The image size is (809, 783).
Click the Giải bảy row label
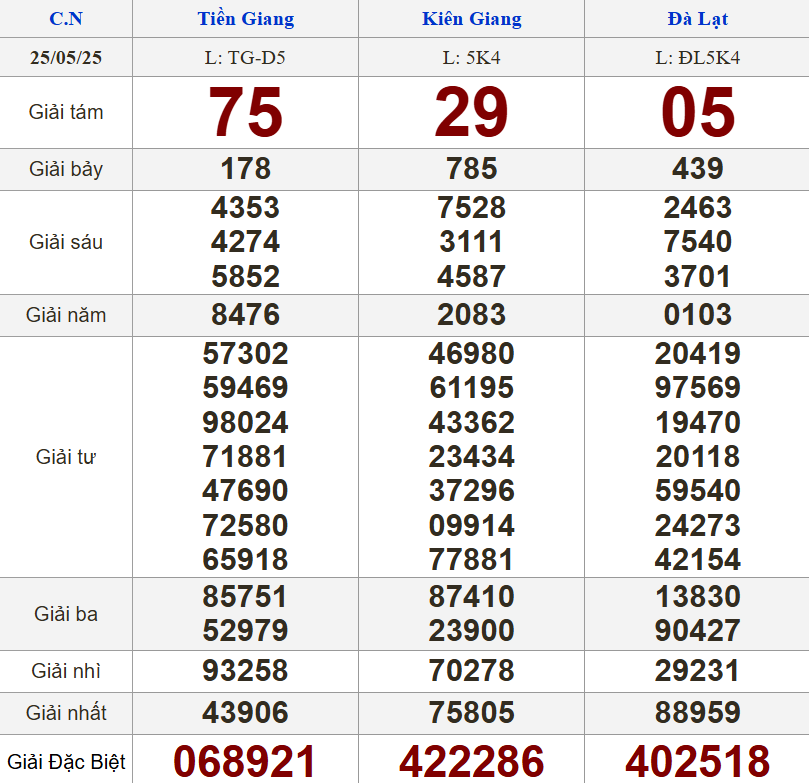pyautogui.click(x=66, y=169)
